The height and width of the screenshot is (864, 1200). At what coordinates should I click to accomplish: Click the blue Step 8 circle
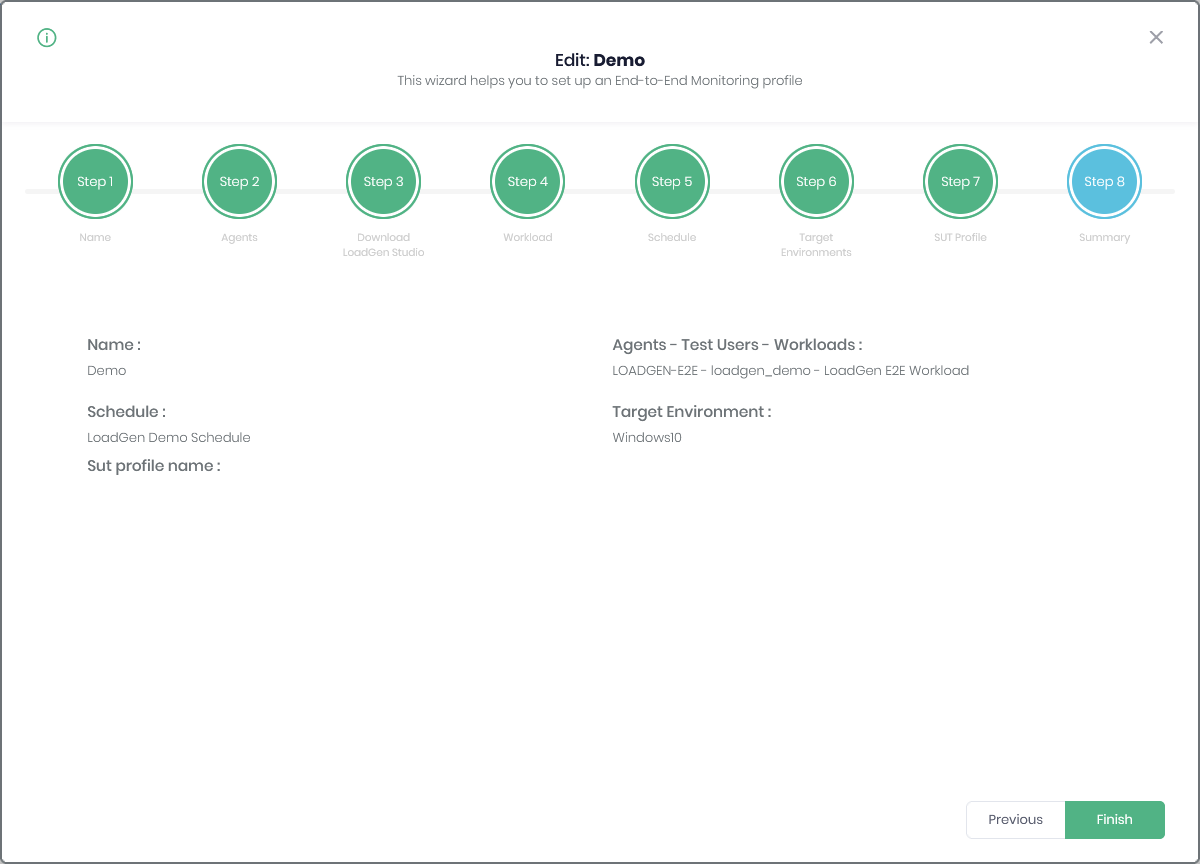click(1104, 182)
